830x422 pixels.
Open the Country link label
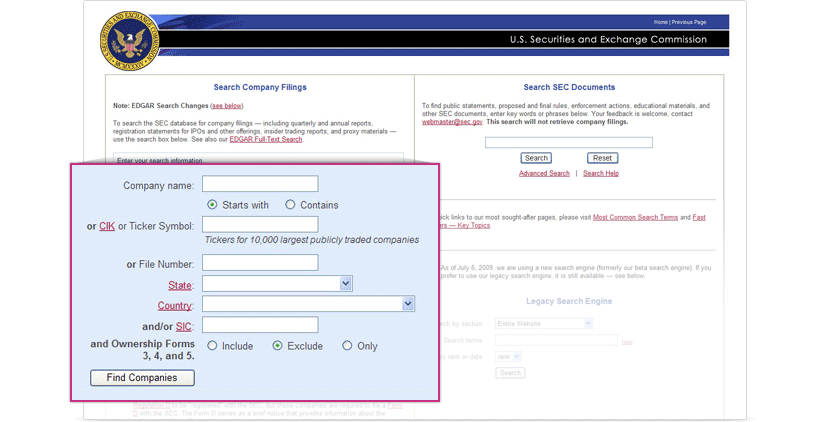coord(175,306)
